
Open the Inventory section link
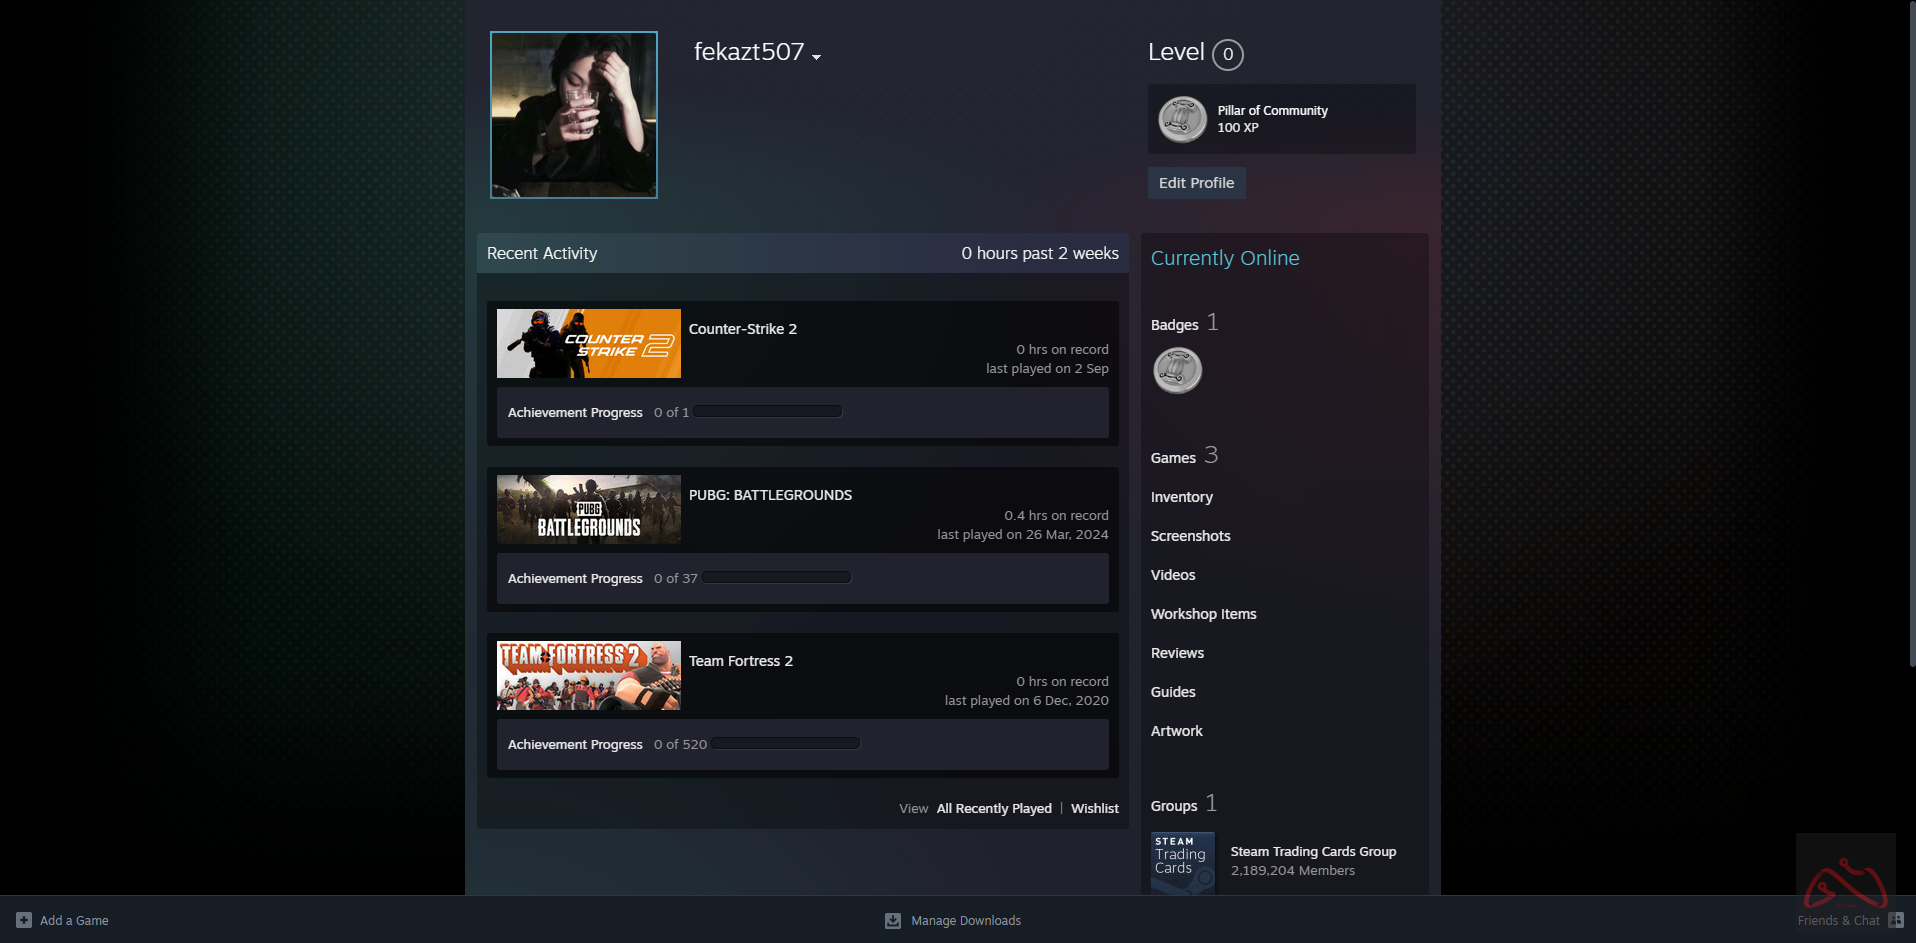(x=1181, y=497)
